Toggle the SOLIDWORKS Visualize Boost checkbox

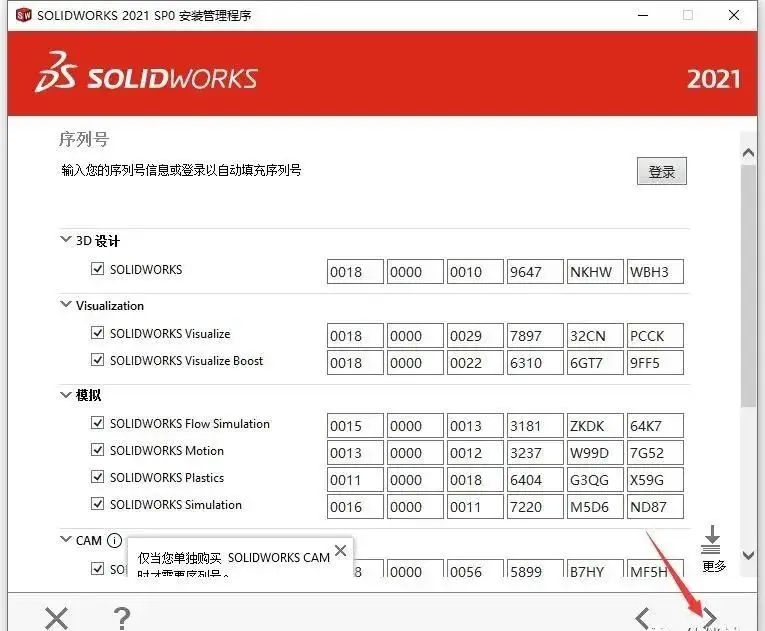click(x=98, y=360)
